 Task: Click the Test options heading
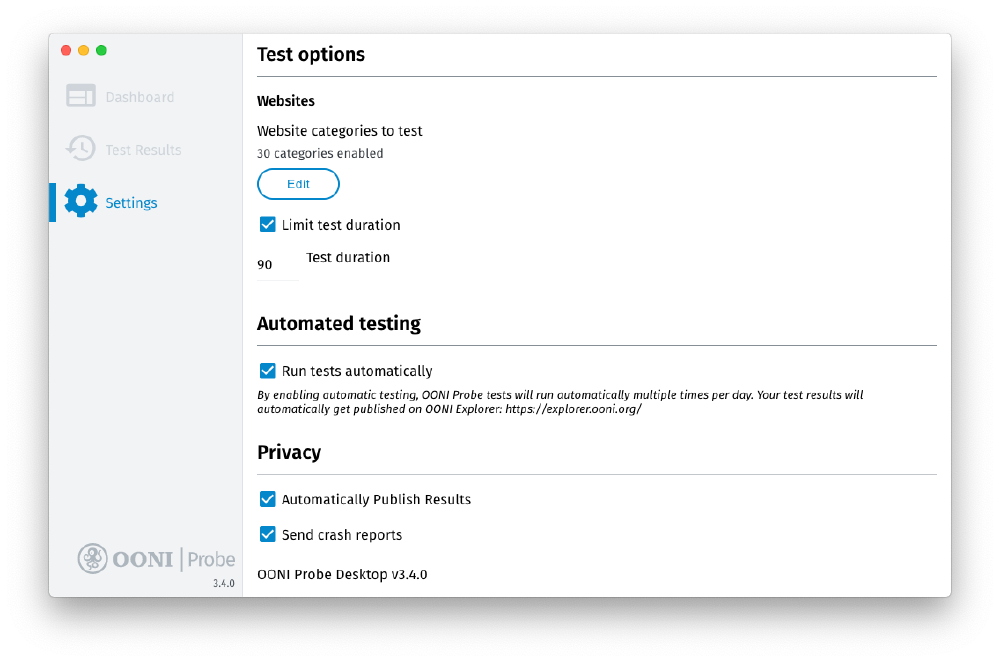click(311, 54)
